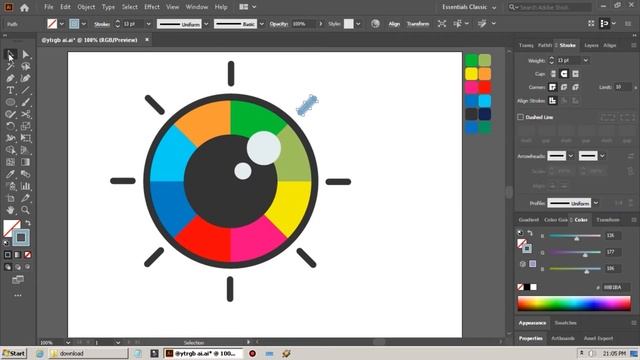Pick a color from the spectrum bar

[574, 303]
